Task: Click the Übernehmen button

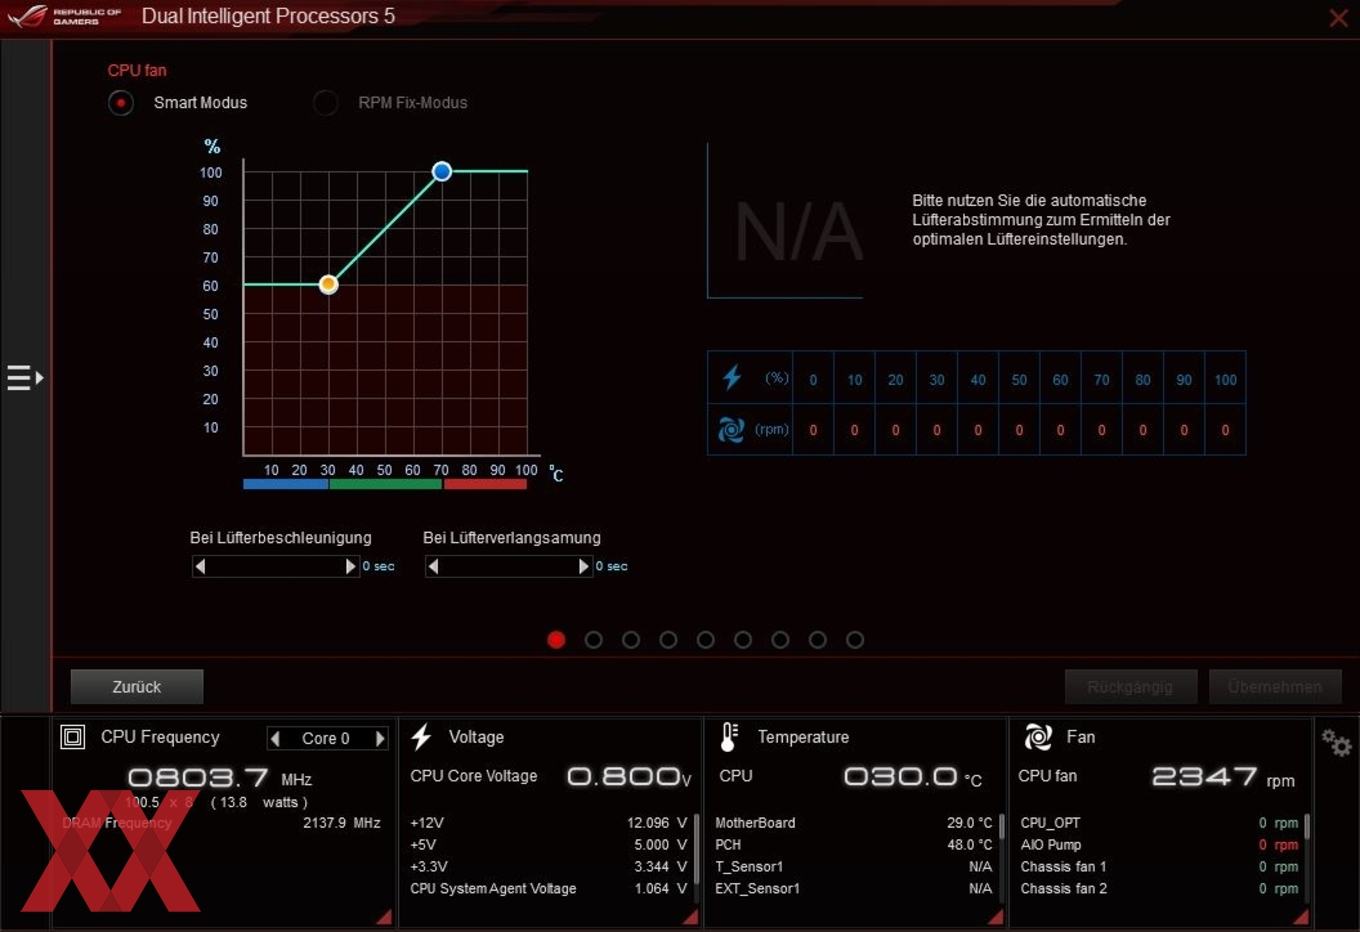Action: tap(1275, 687)
